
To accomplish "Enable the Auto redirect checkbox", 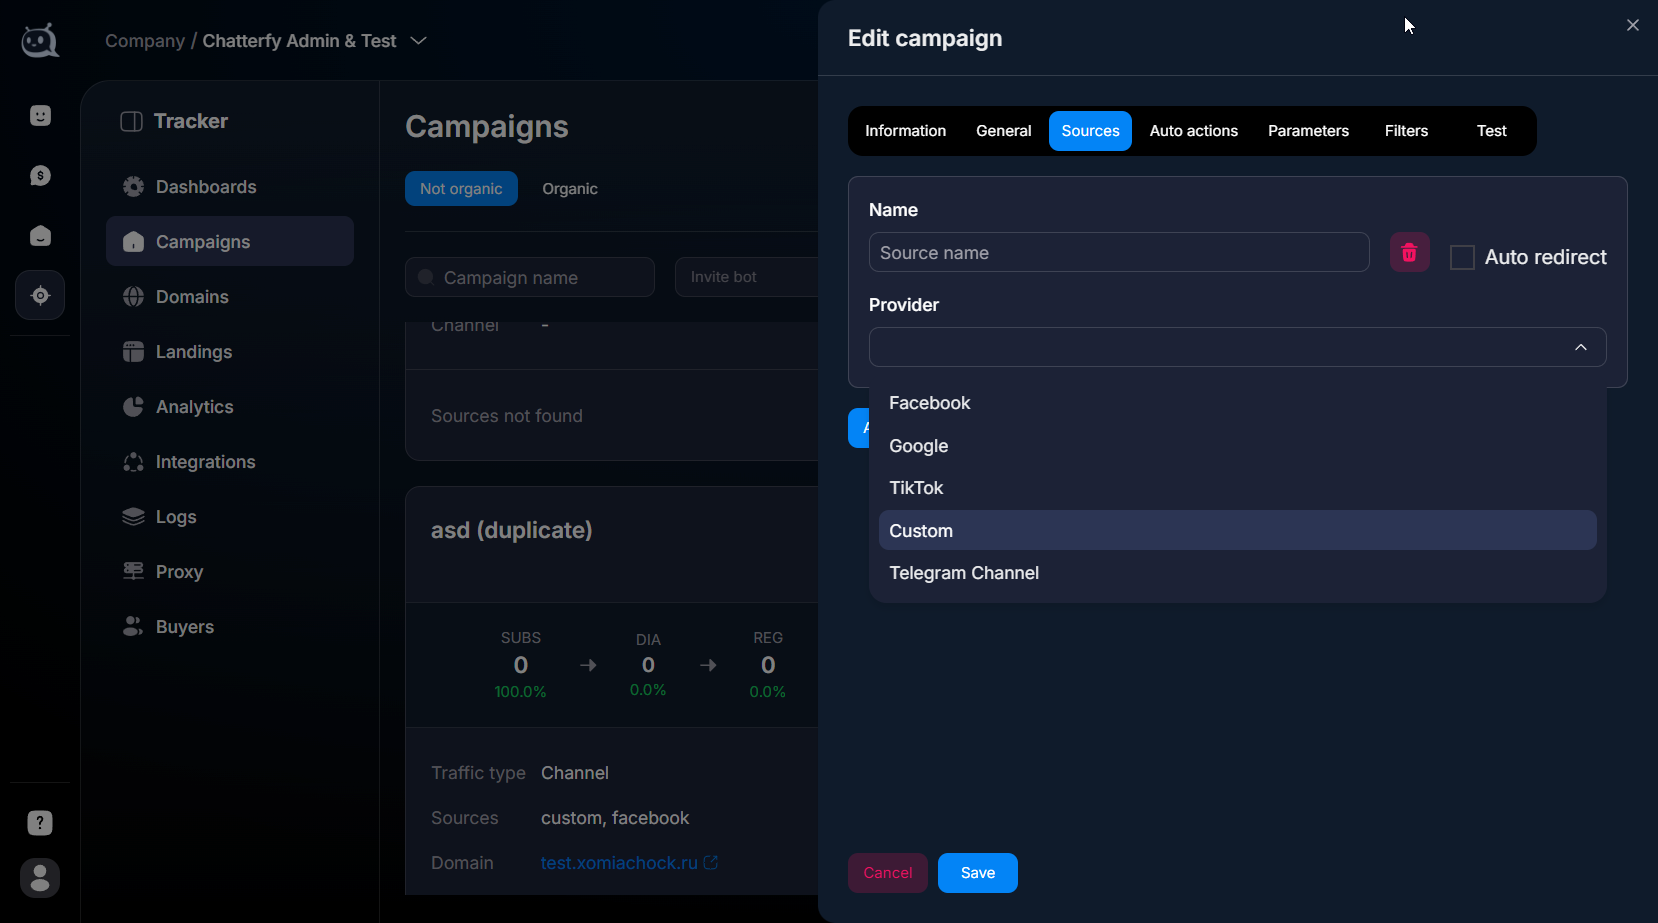I will pos(1462,258).
